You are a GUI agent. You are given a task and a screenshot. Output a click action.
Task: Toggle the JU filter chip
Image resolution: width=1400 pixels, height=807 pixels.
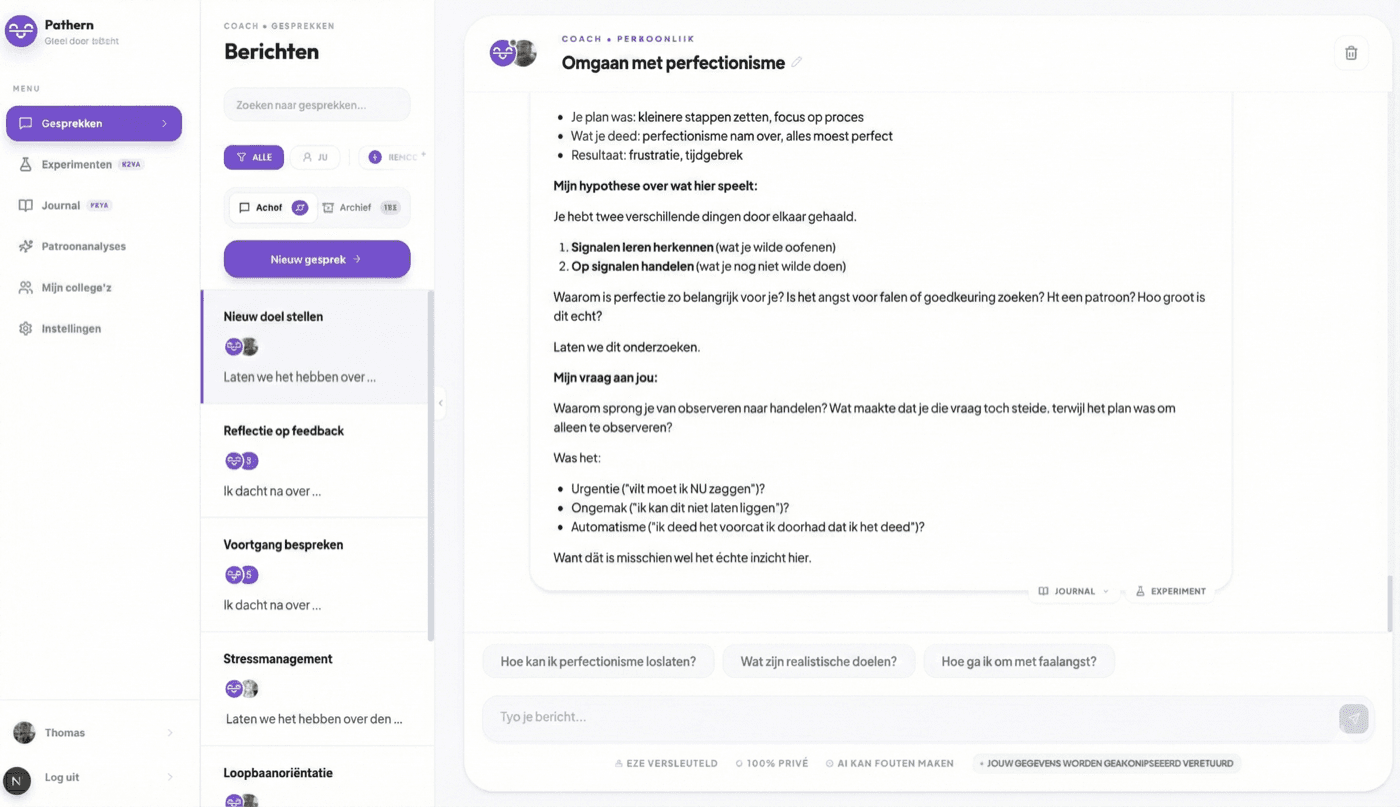pos(316,157)
